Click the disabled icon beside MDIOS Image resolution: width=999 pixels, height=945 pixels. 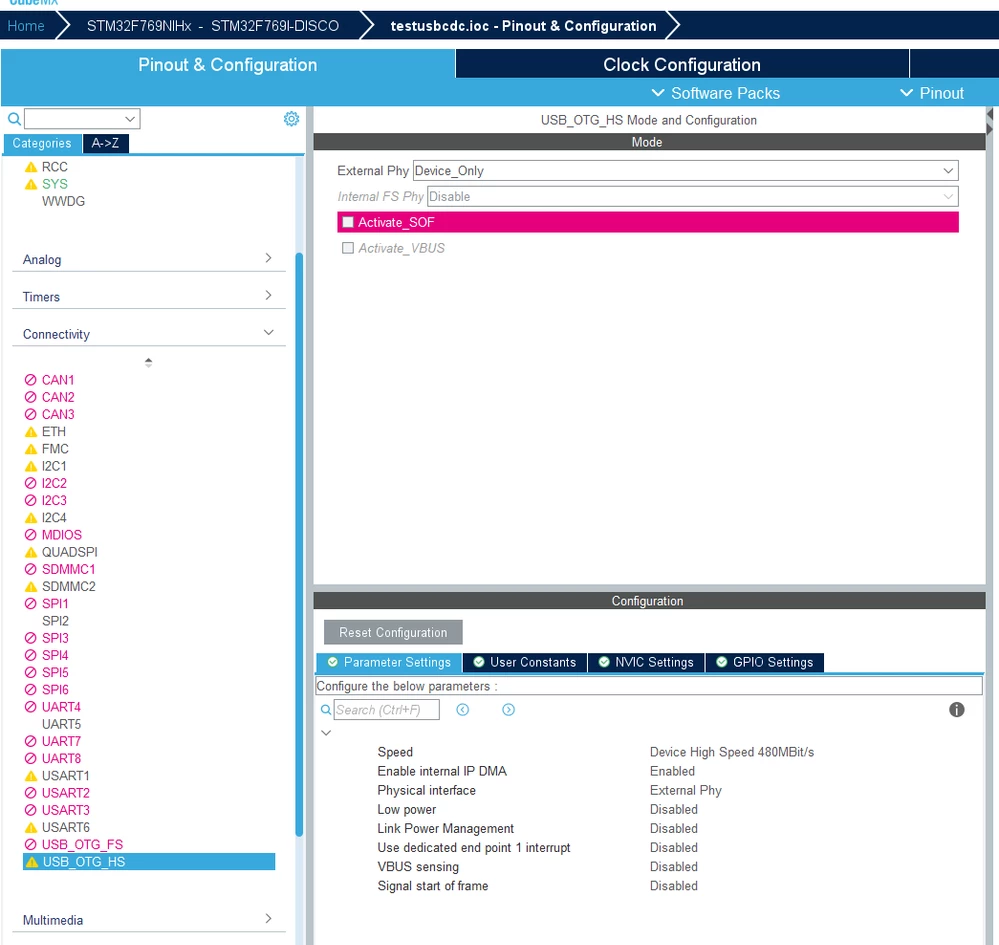tap(31, 535)
